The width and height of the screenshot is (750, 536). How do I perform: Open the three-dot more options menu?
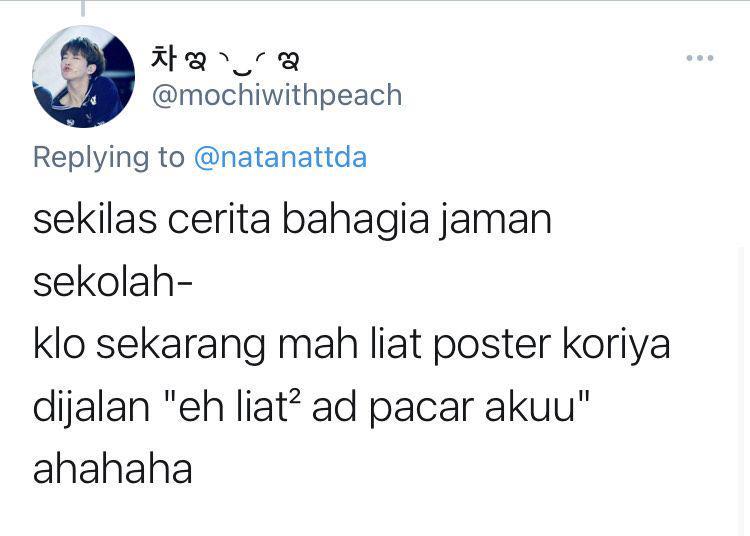click(x=700, y=58)
